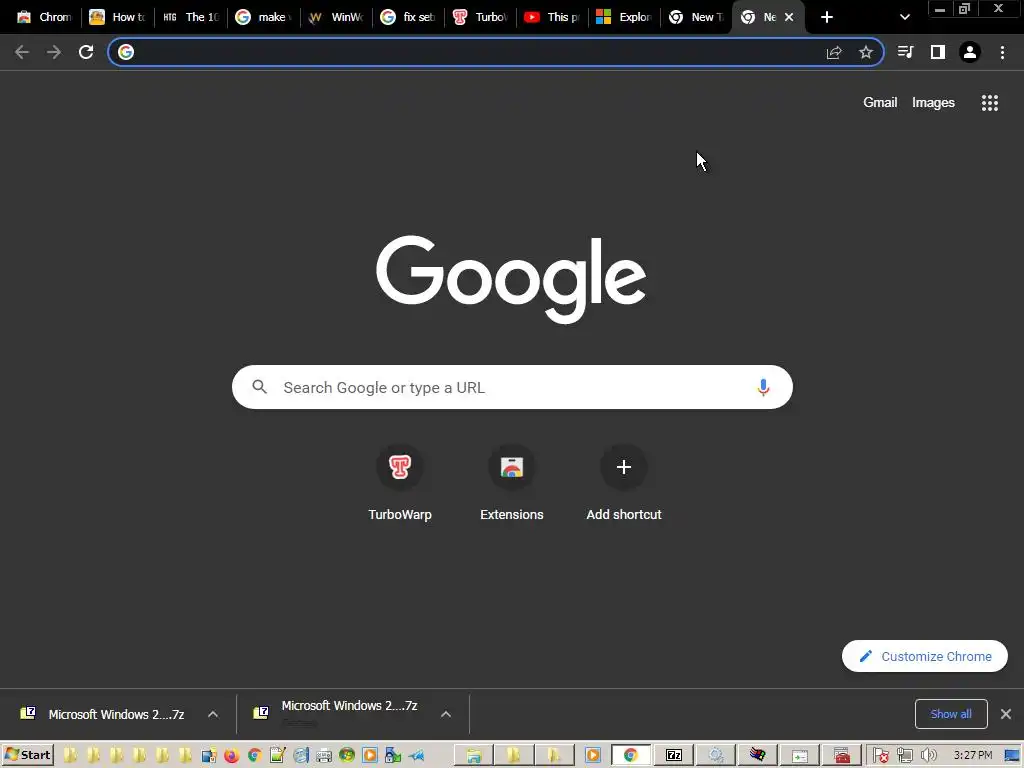Switch to the 'make' Google search tab
Image resolution: width=1024 pixels, height=768 pixels.
[x=263, y=17]
